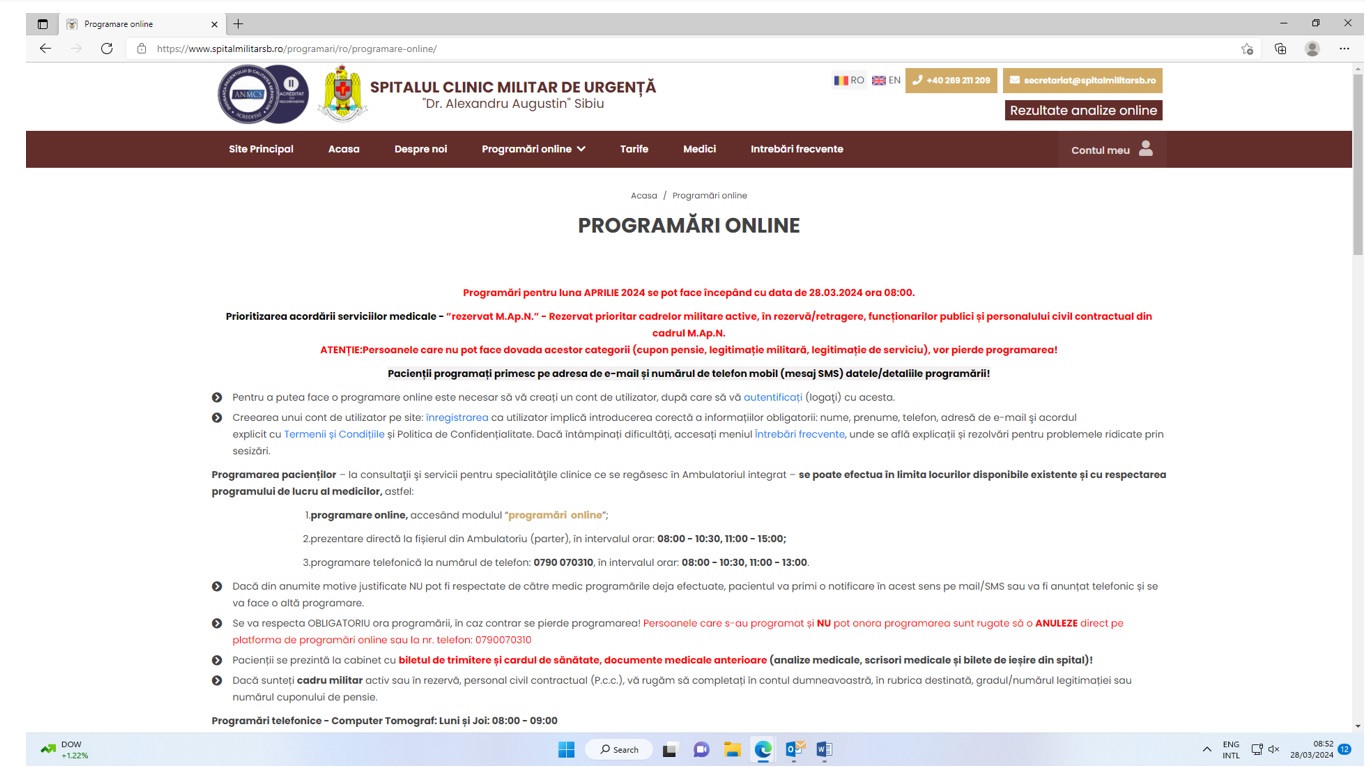Screen dimensions: 1366x767
Task: Open browser Collections icon
Action: pyautogui.click(x=1280, y=49)
